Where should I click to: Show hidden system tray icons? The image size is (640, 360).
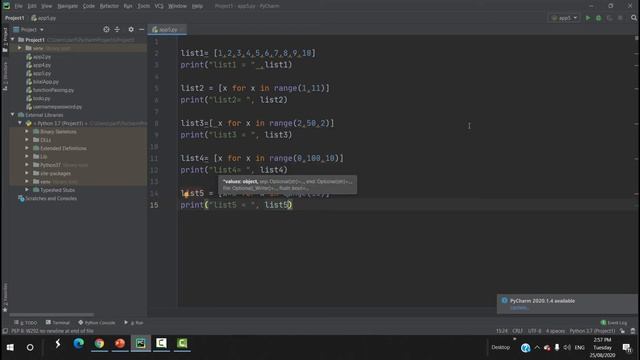537,348
